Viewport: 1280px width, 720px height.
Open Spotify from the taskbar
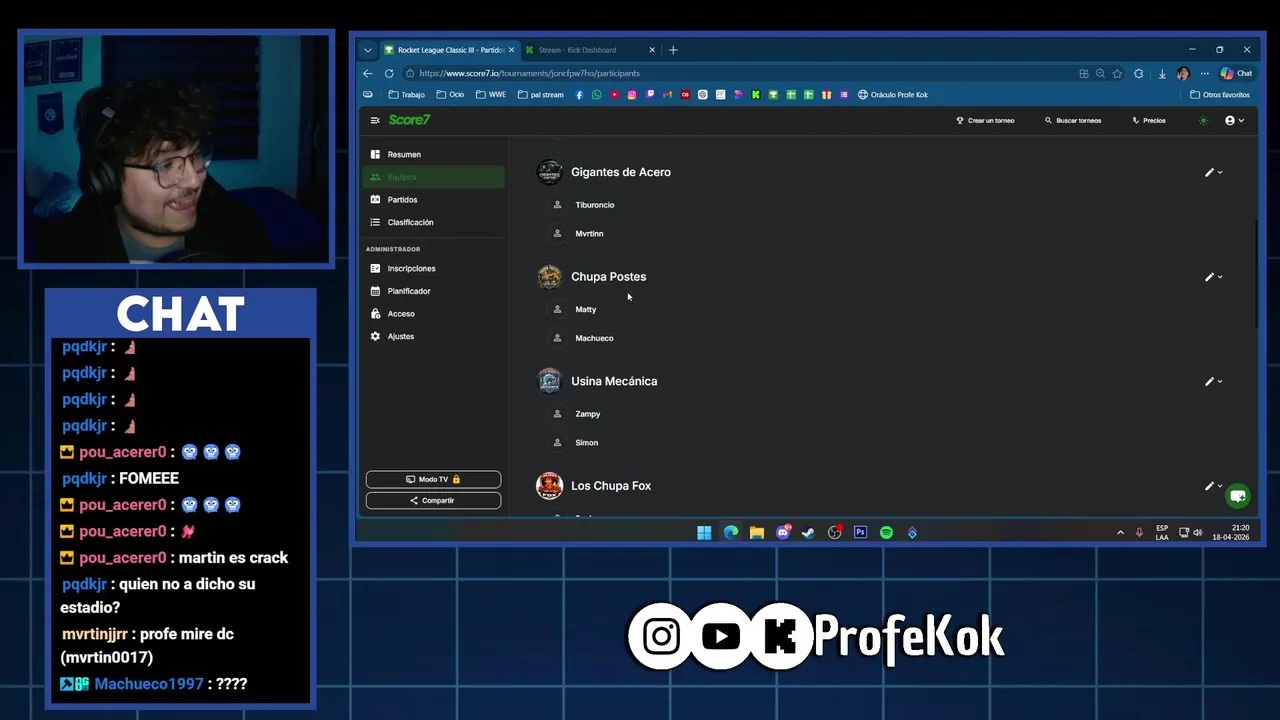point(886,533)
